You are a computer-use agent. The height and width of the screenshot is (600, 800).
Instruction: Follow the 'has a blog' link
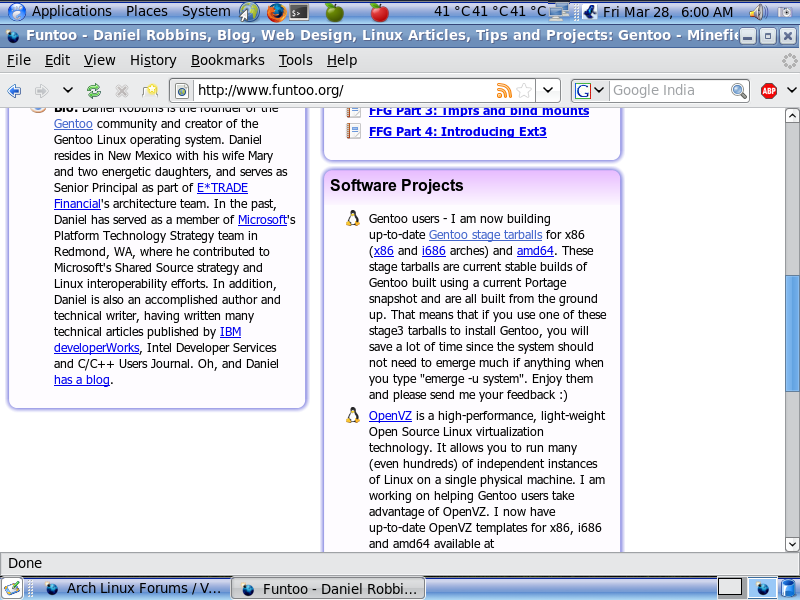point(82,380)
